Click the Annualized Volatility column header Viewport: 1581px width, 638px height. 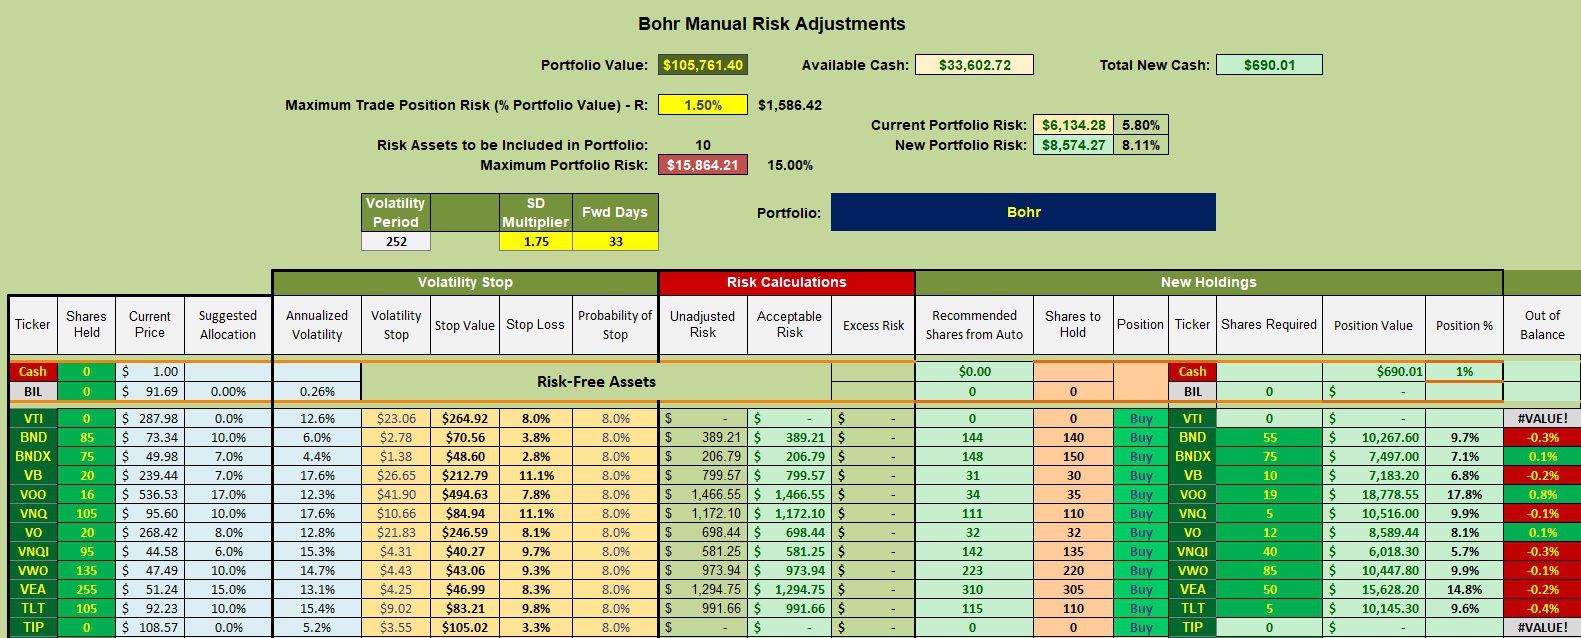[x=317, y=325]
